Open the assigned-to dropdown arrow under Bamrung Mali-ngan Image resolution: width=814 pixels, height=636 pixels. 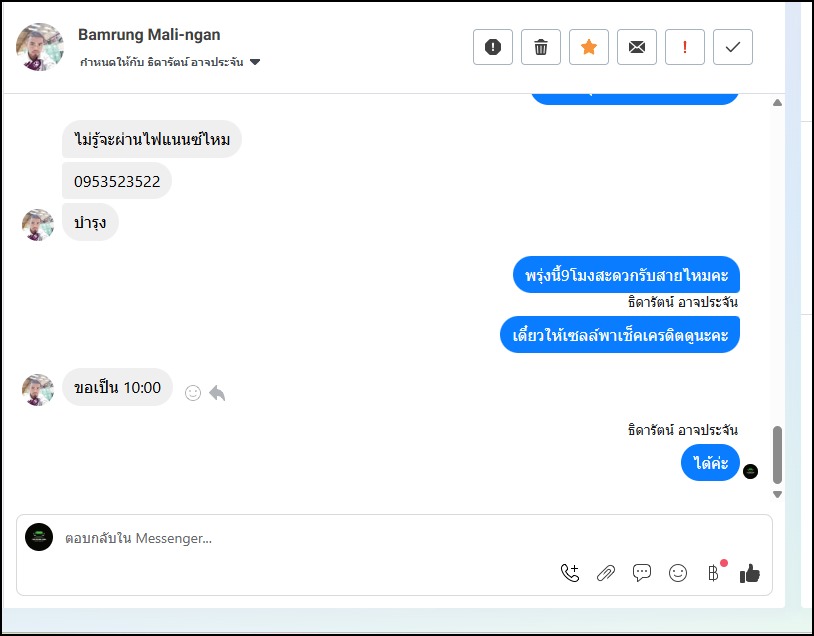point(255,62)
